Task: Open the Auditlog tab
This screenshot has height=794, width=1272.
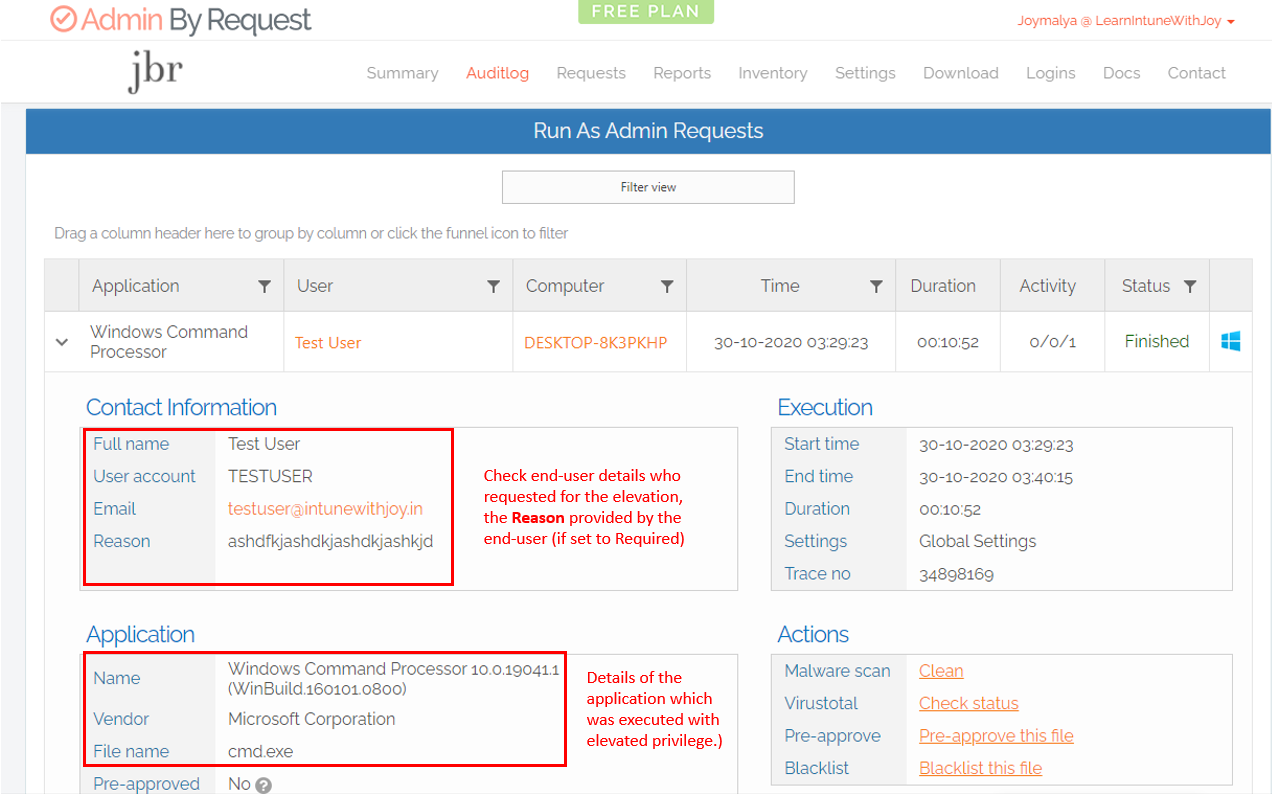Action: pos(497,73)
